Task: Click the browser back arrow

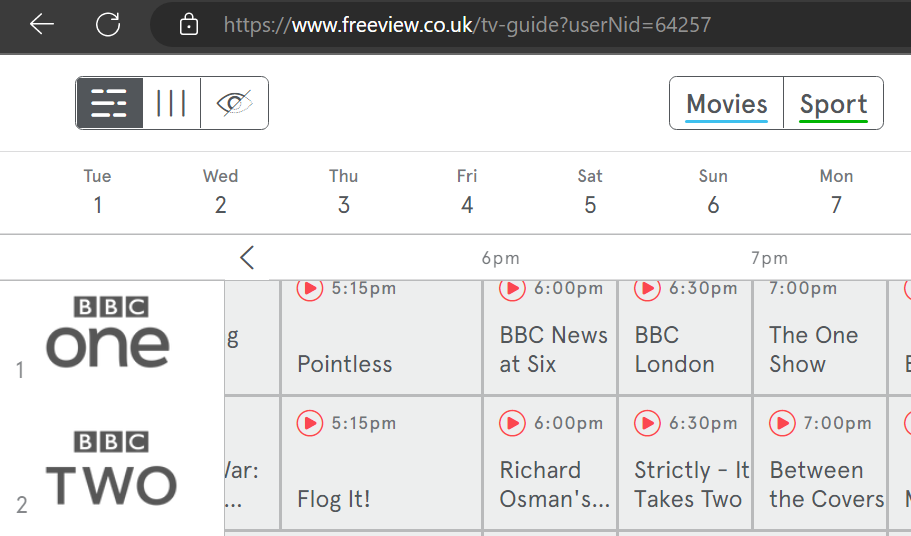Action: click(x=42, y=25)
